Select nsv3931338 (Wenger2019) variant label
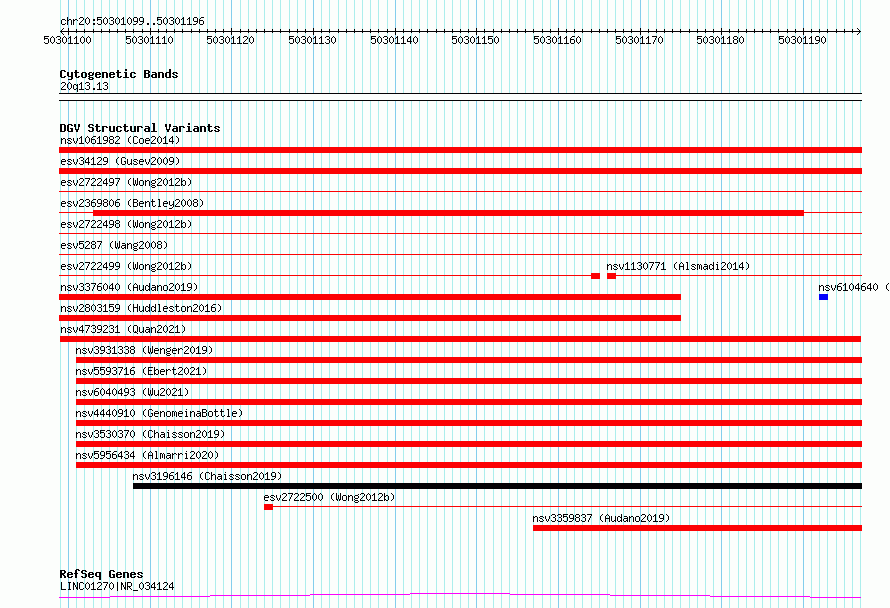The image size is (890, 608). point(144,350)
